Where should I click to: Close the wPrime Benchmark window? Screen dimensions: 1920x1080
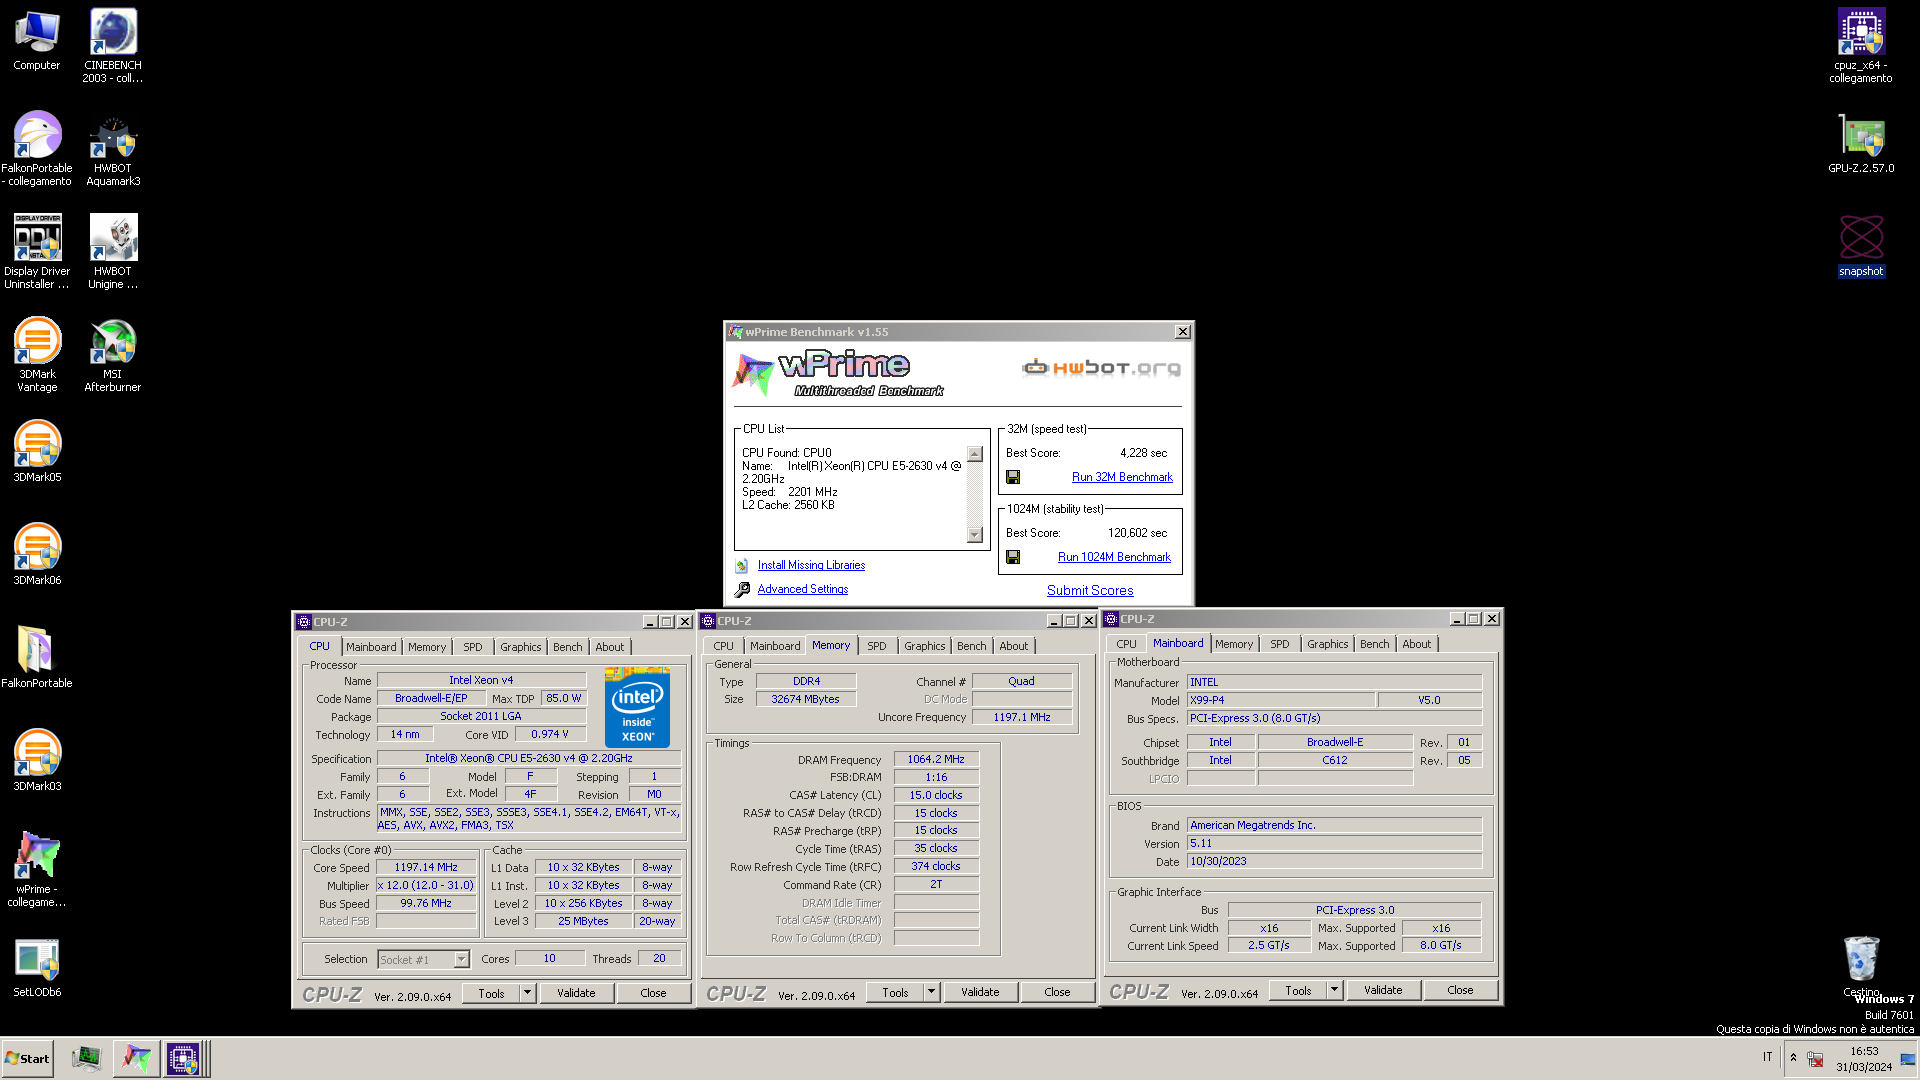1183,332
